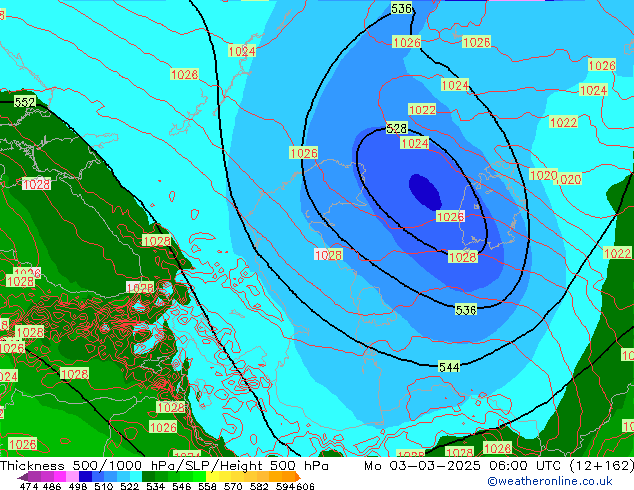
Task: Select the date text 'Mo 03-03-2025 06:00 UTC'
Action: [463, 466]
